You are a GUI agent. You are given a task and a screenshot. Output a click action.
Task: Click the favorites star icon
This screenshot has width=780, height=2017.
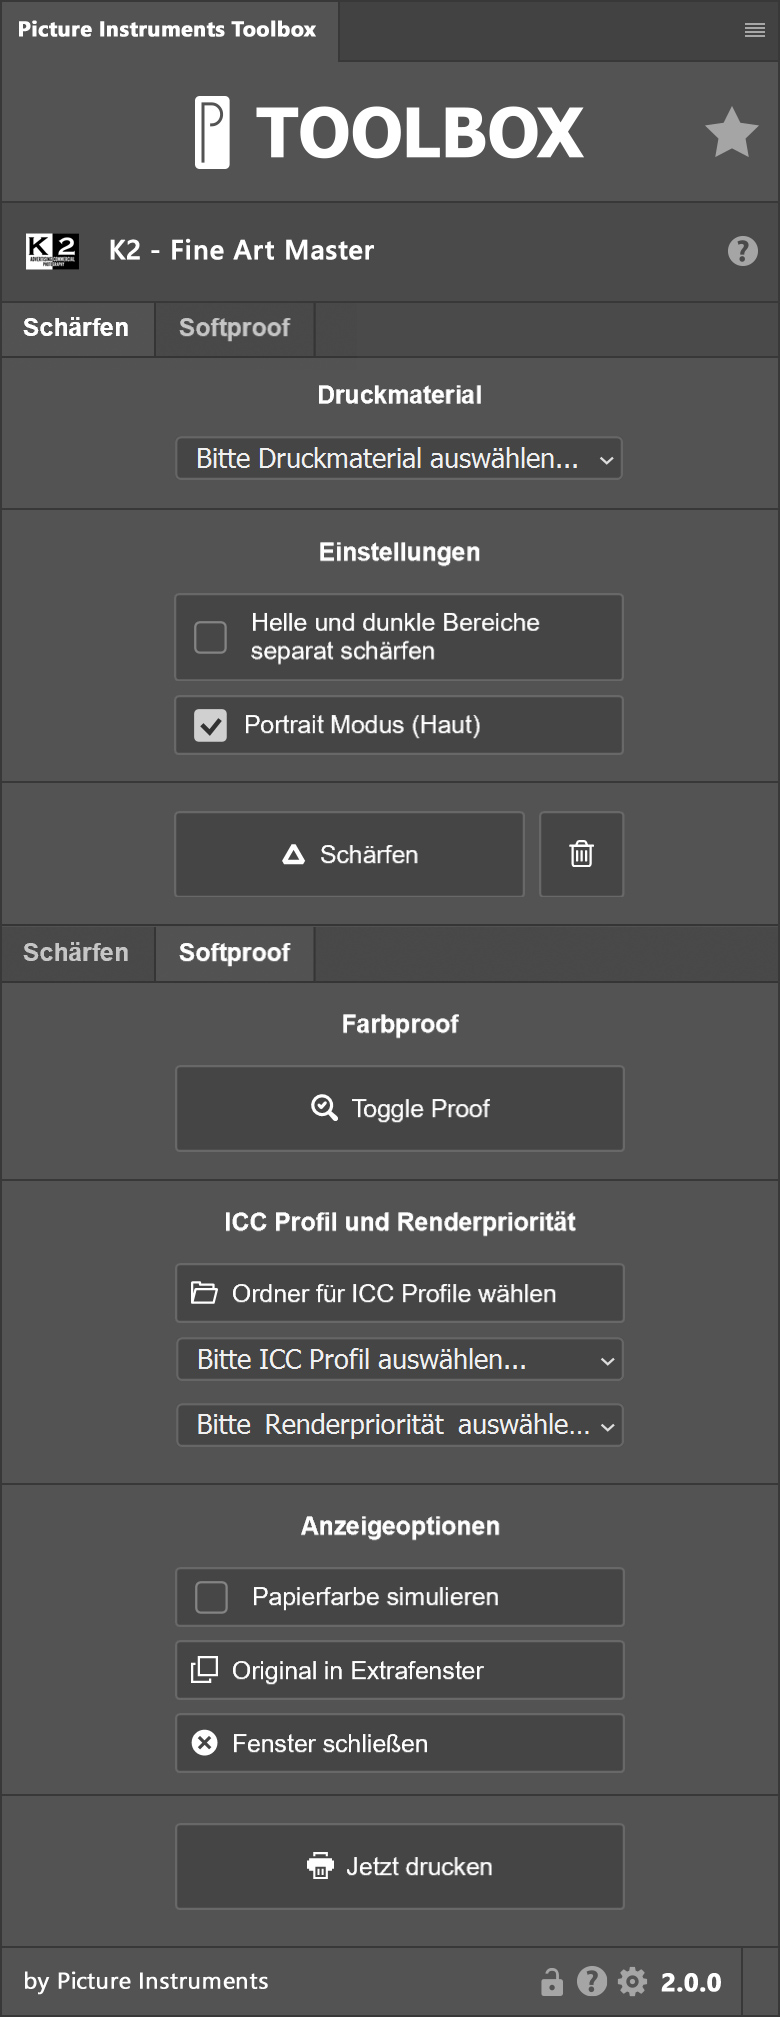tap(731, 133)
